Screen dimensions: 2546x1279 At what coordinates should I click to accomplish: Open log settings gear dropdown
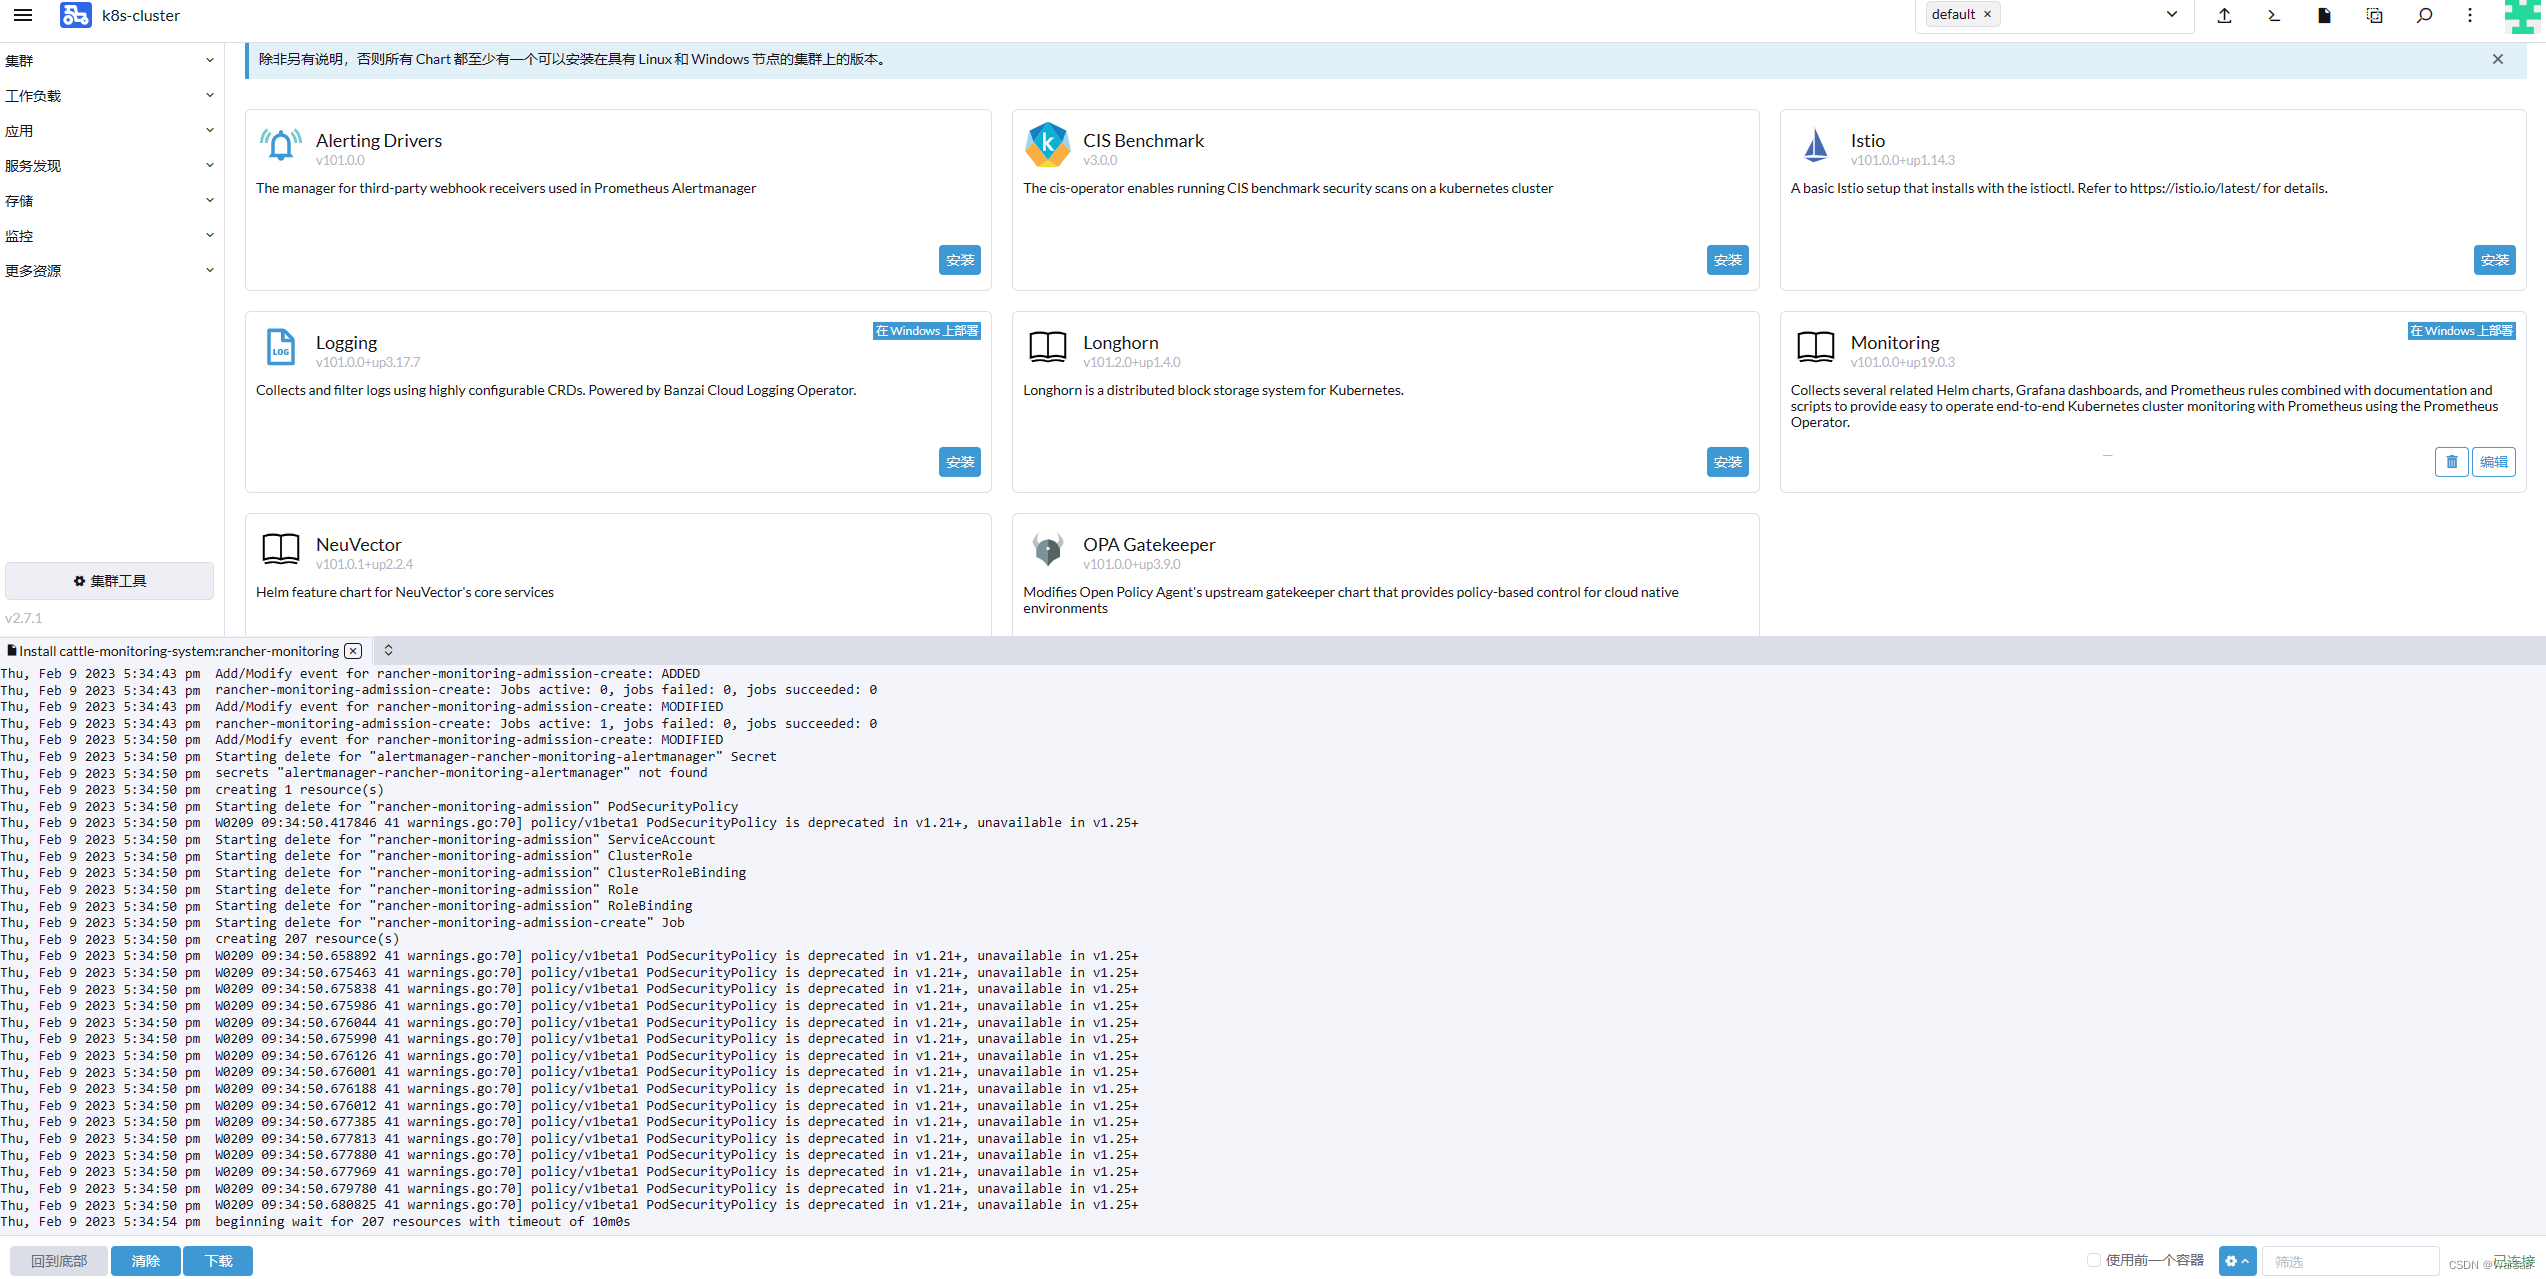tap(2237, 1261)
